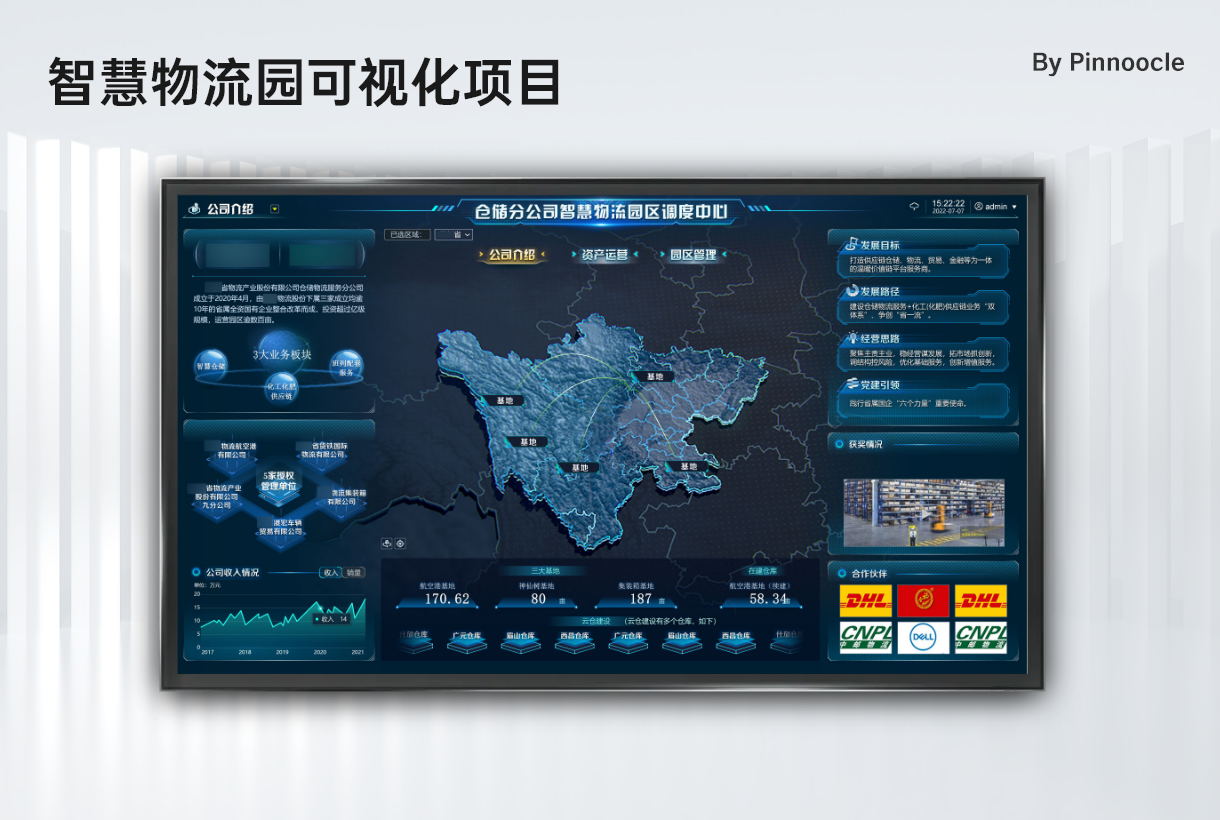Click the company logo icon beside 公司介绍
Viewport: 1220px width, 820px height.
click(x=194, y=210)
